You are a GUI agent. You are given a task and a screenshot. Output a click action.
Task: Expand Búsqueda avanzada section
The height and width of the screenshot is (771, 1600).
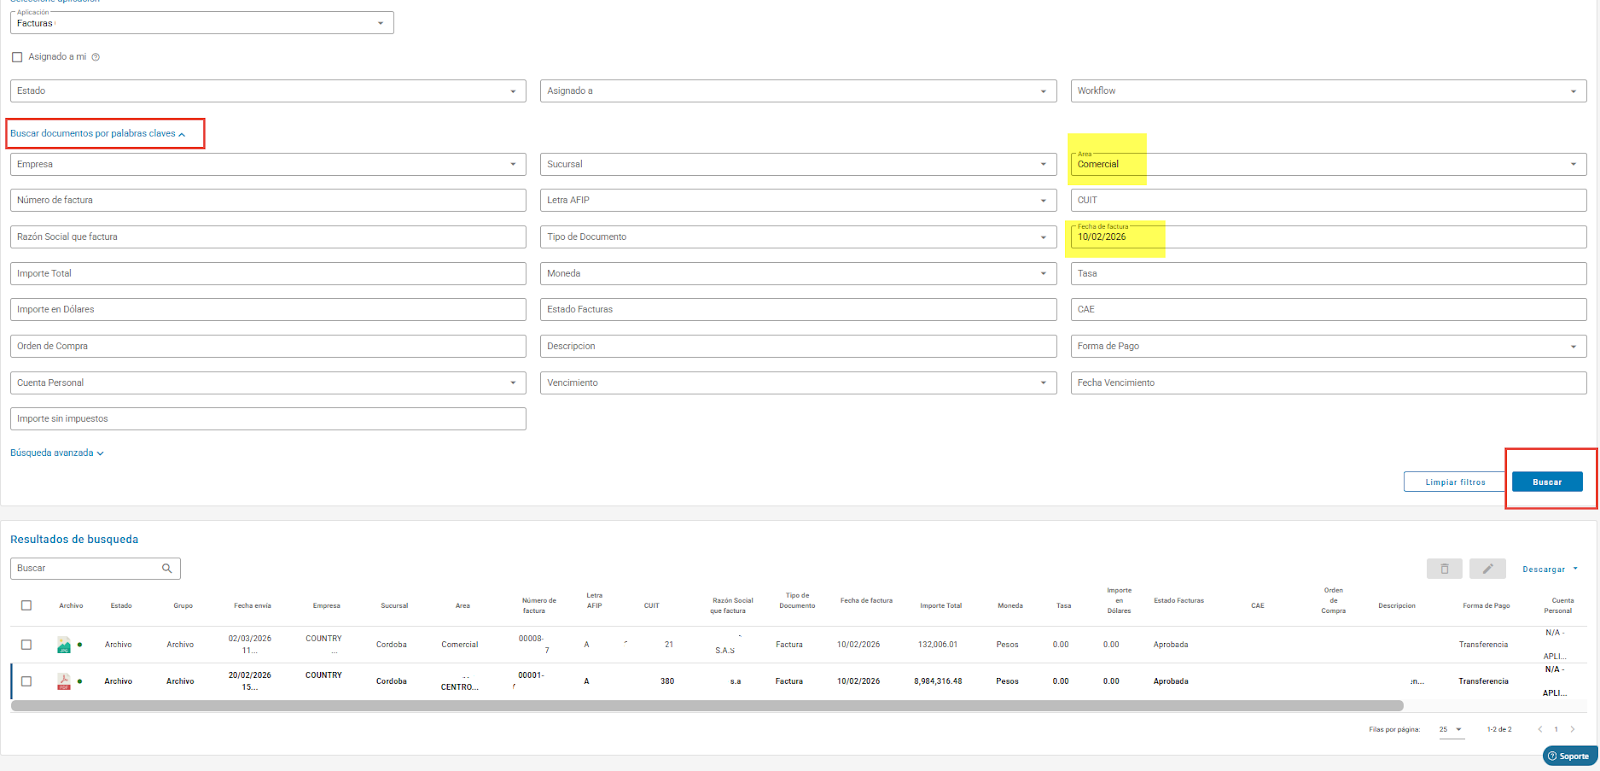pos(57,453)
